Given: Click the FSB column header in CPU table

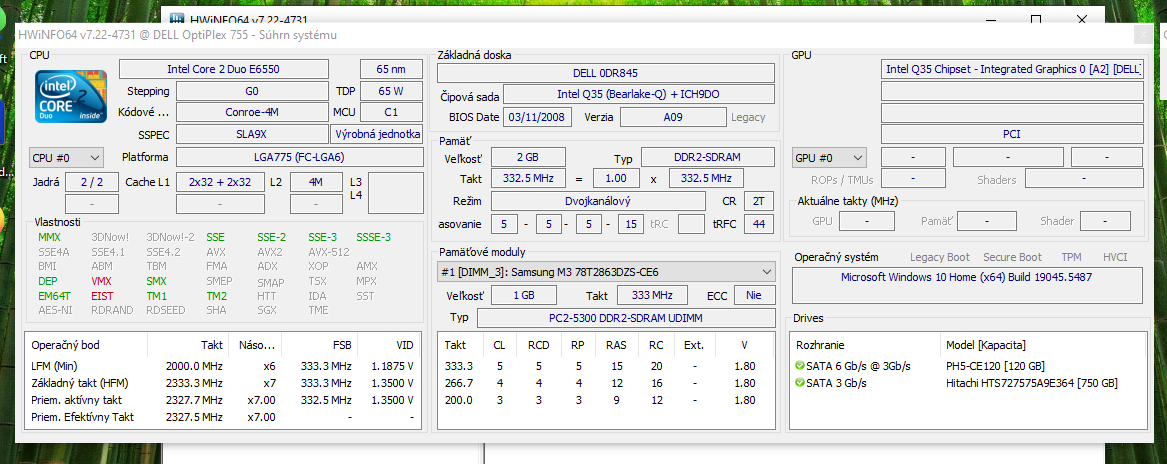Looking at the screenshot, I should tap(320, 345).
